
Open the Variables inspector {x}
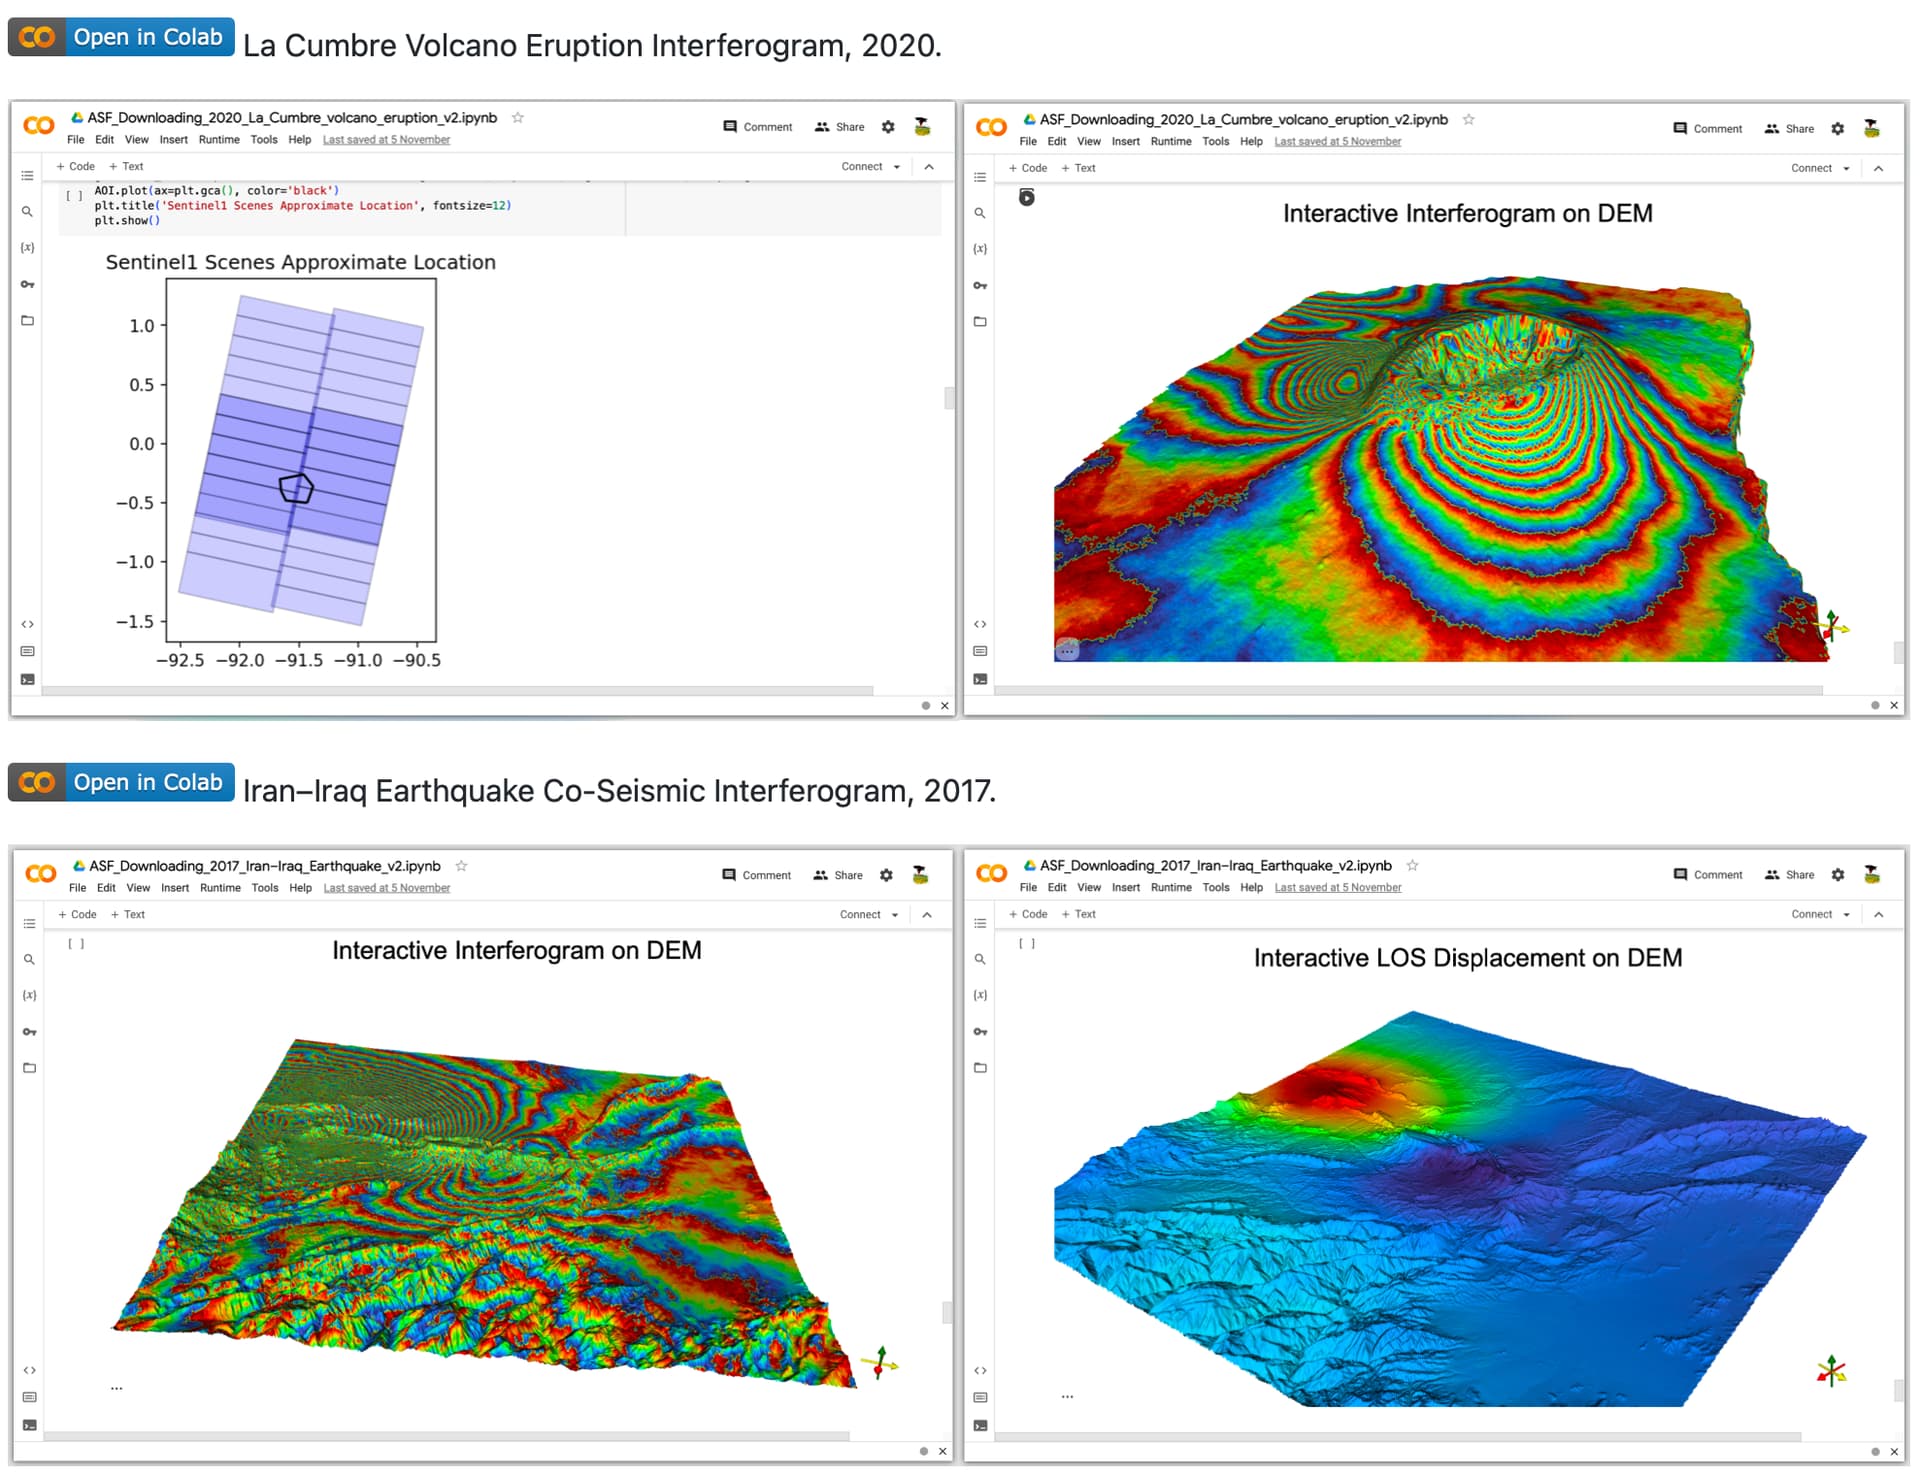[x=27, y=247]
